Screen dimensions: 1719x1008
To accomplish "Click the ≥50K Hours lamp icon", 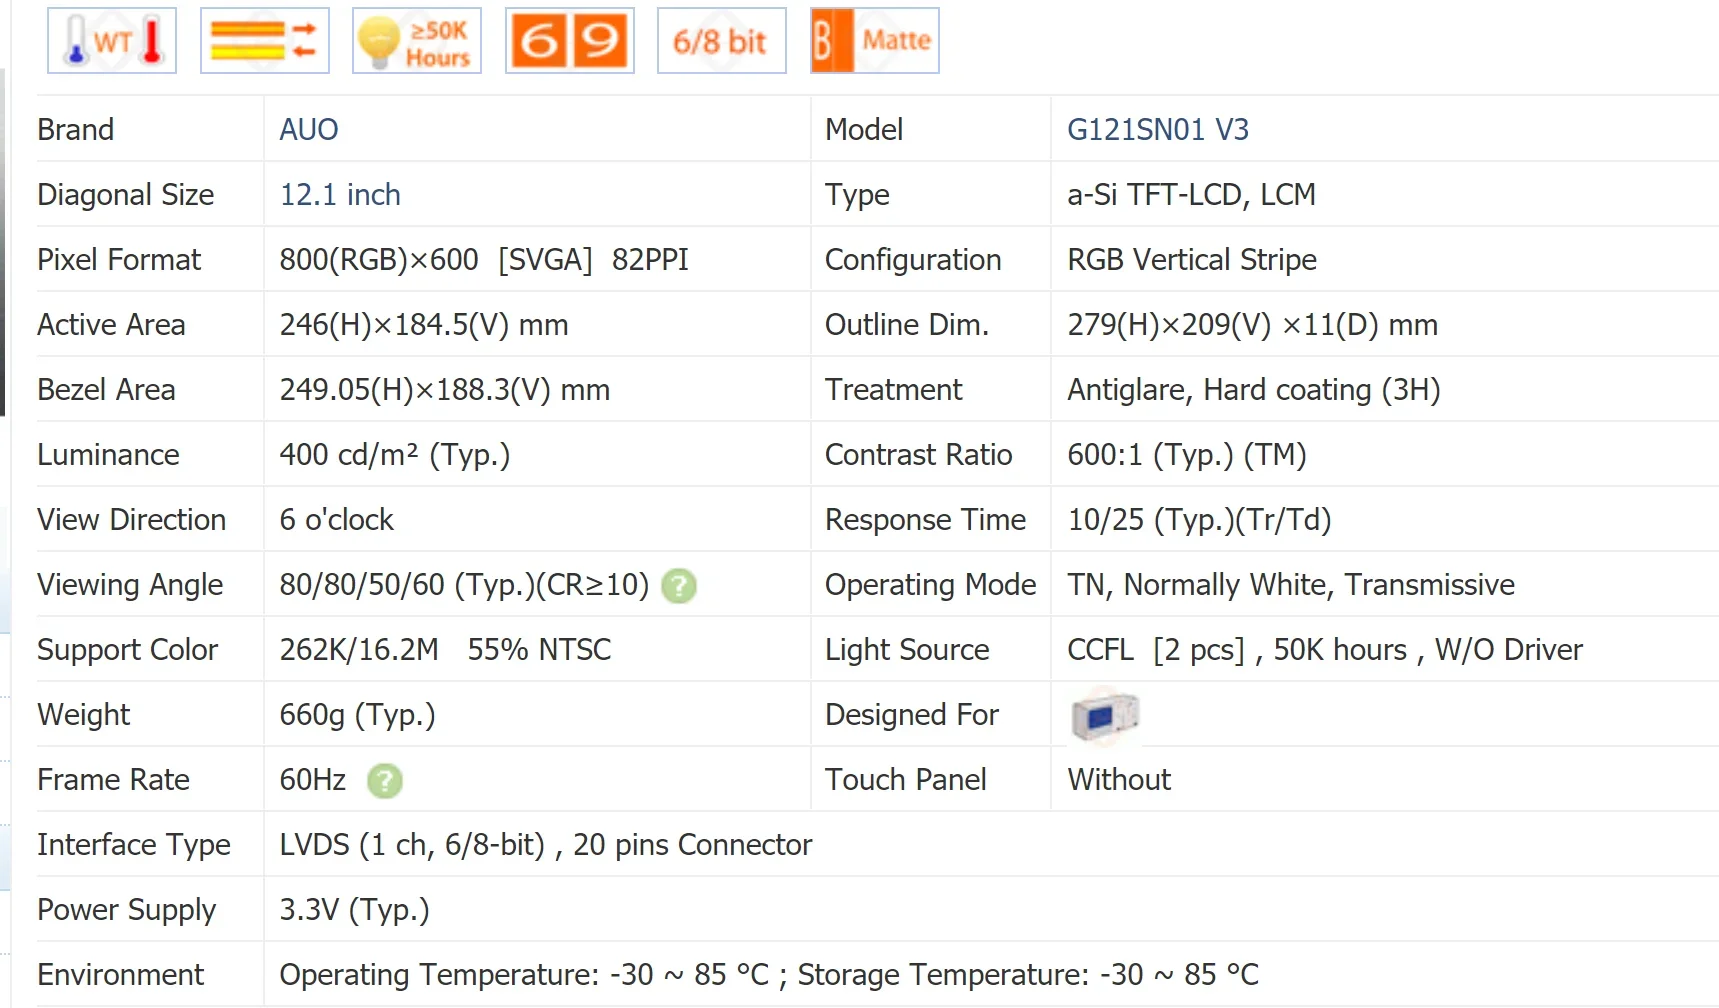I will pyautogui.click(x=417, y=40).
